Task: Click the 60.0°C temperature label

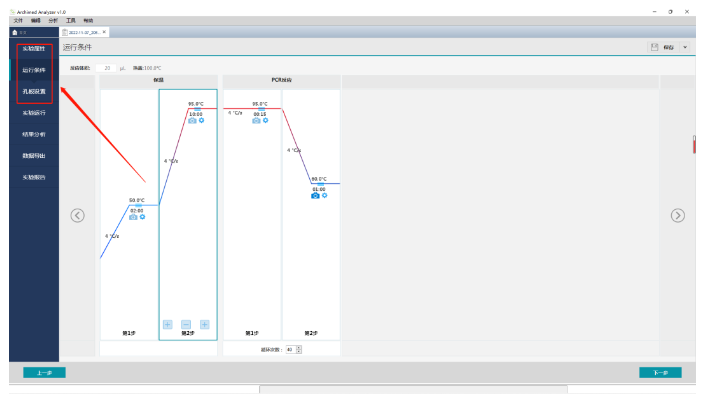Action: point(319,179)
